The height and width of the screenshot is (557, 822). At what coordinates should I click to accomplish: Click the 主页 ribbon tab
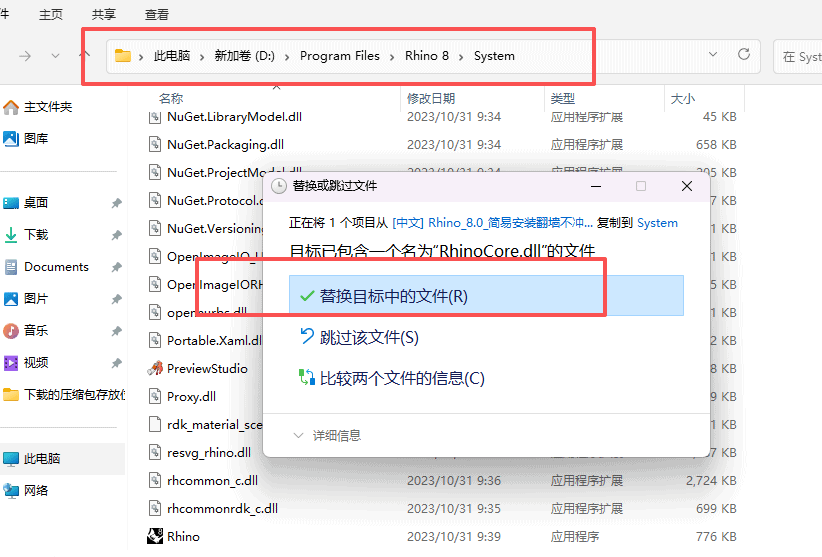point(51,15)
